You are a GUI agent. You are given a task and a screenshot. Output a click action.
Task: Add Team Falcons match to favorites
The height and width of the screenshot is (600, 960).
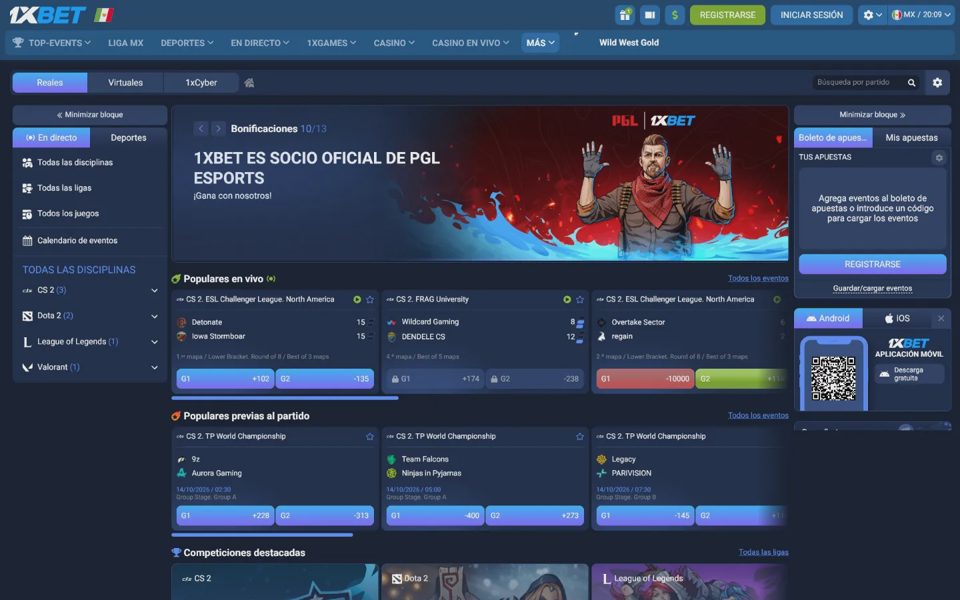(x=580, y=437)
